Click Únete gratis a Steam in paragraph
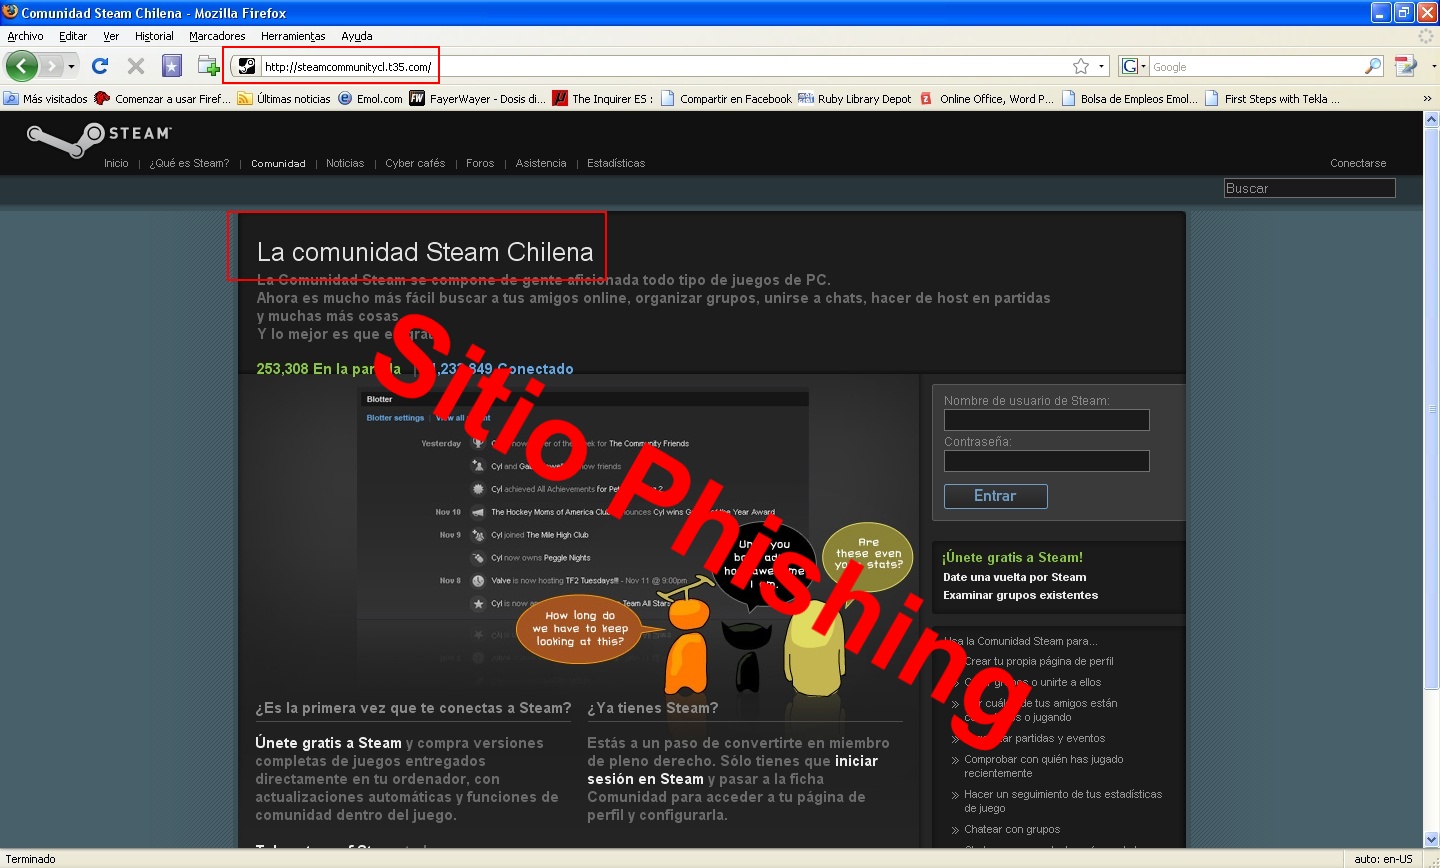1440x868 pixels. click(328, 743)
